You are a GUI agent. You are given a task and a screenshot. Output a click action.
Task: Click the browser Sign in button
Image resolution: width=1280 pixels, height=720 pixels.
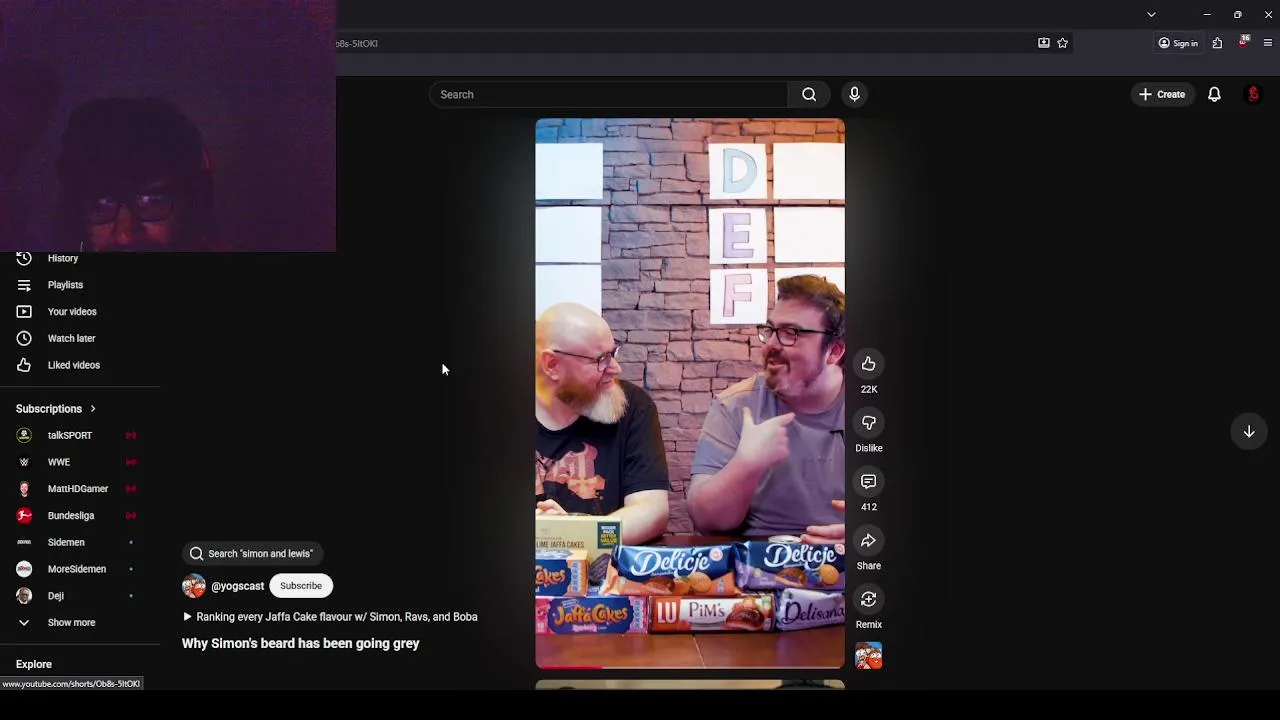[1178, 43]
